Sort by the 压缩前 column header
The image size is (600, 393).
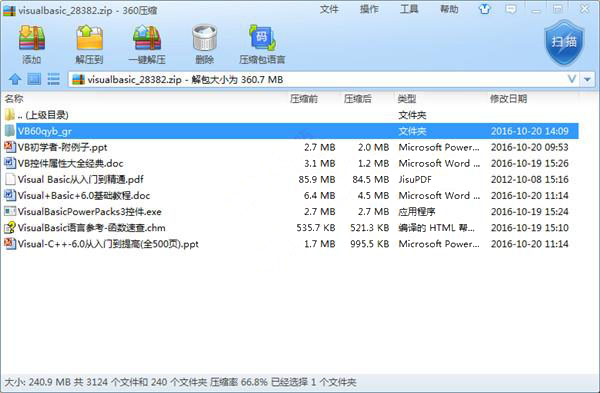(x=303, y=99)
